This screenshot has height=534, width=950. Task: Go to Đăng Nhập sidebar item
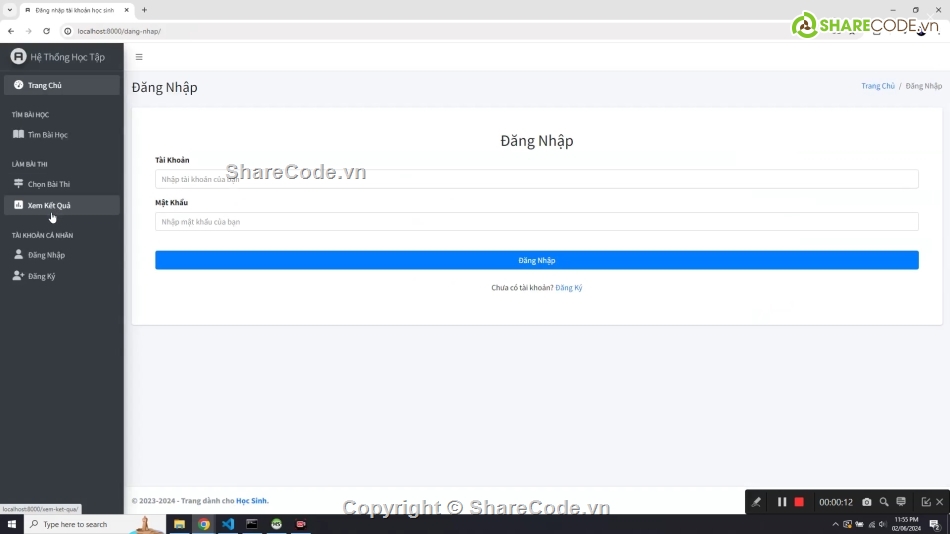(62, 255)
